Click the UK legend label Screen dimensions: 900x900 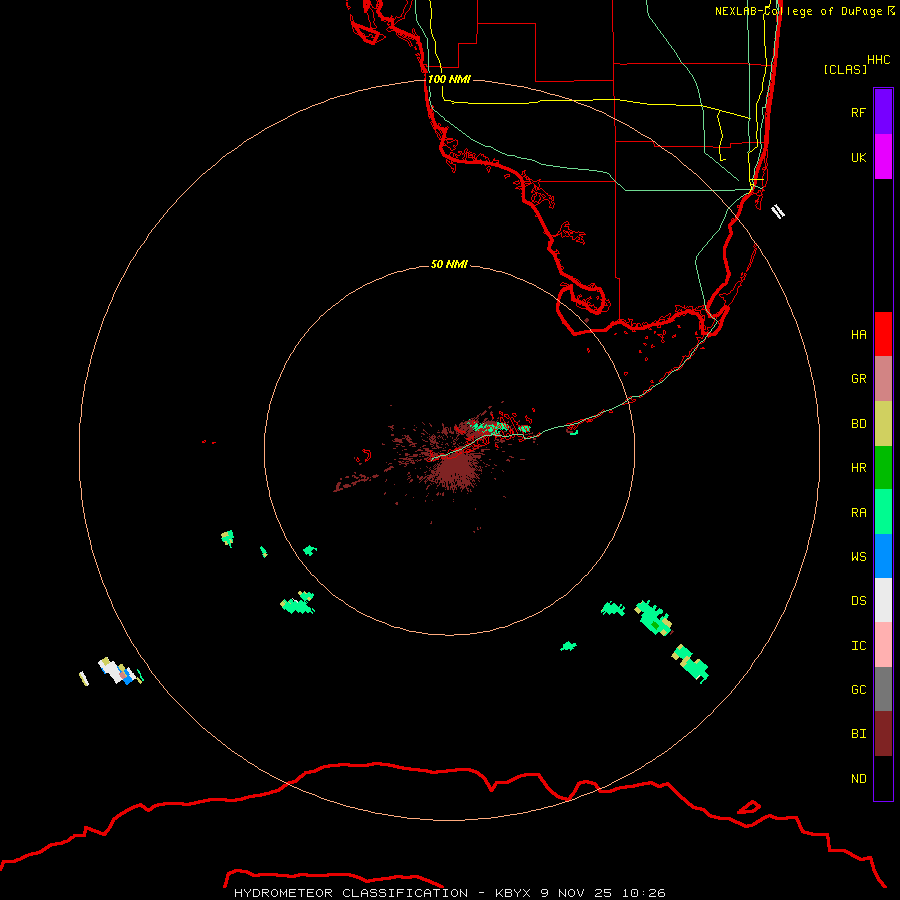point(858,157)
